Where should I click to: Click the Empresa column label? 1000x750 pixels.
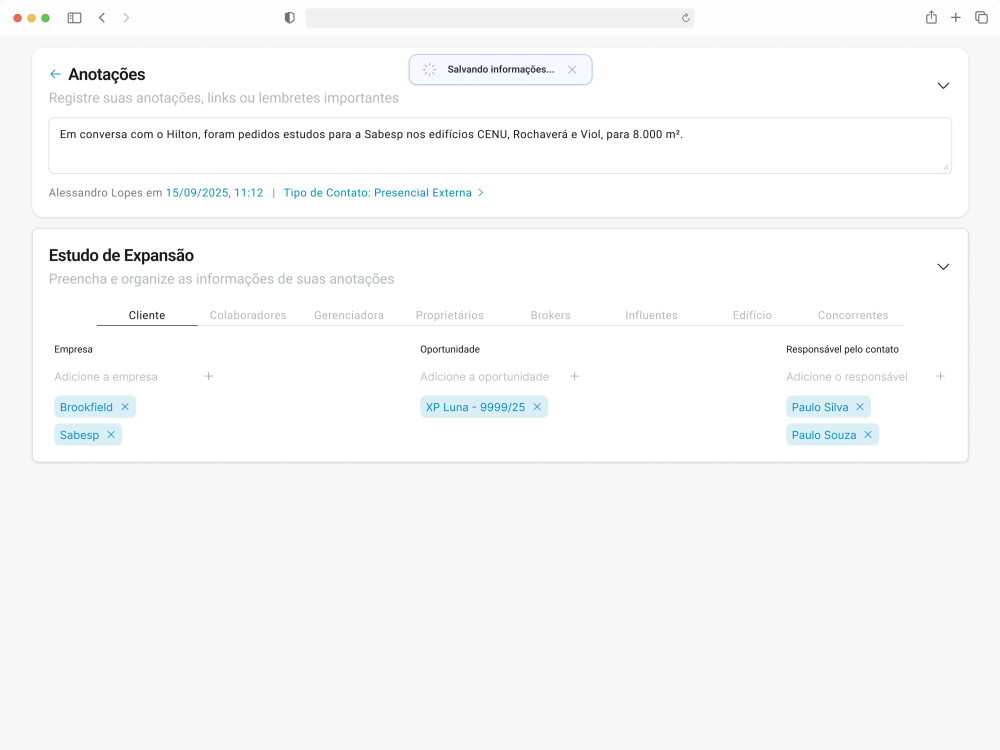[73, 349]
